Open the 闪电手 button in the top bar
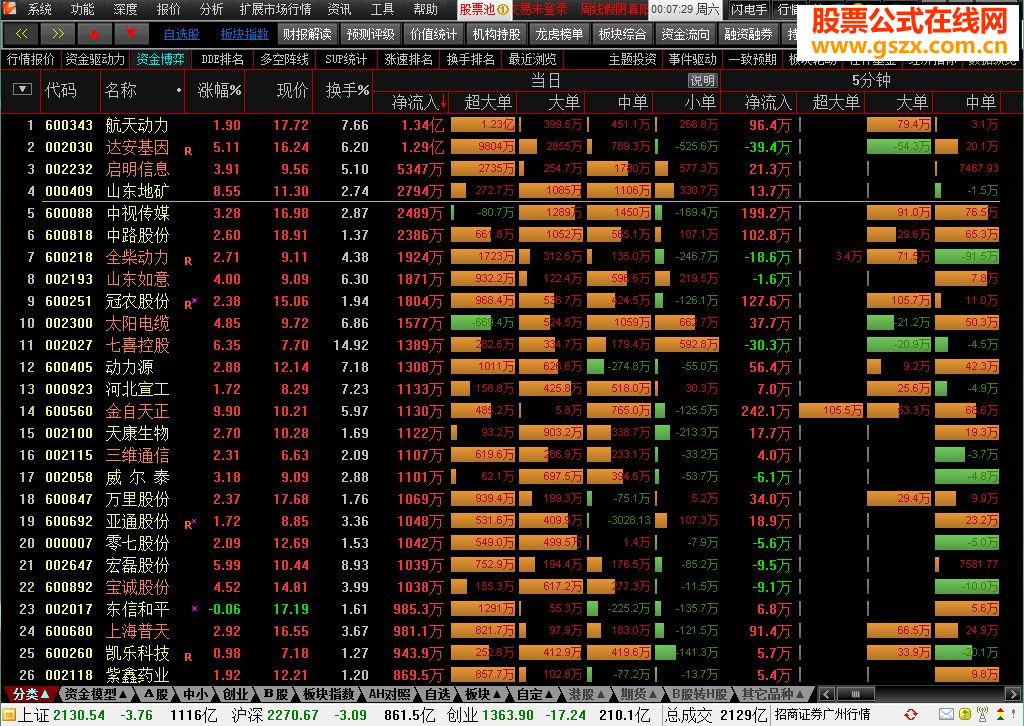1024x726 pixels. click(x=748, y=9)
